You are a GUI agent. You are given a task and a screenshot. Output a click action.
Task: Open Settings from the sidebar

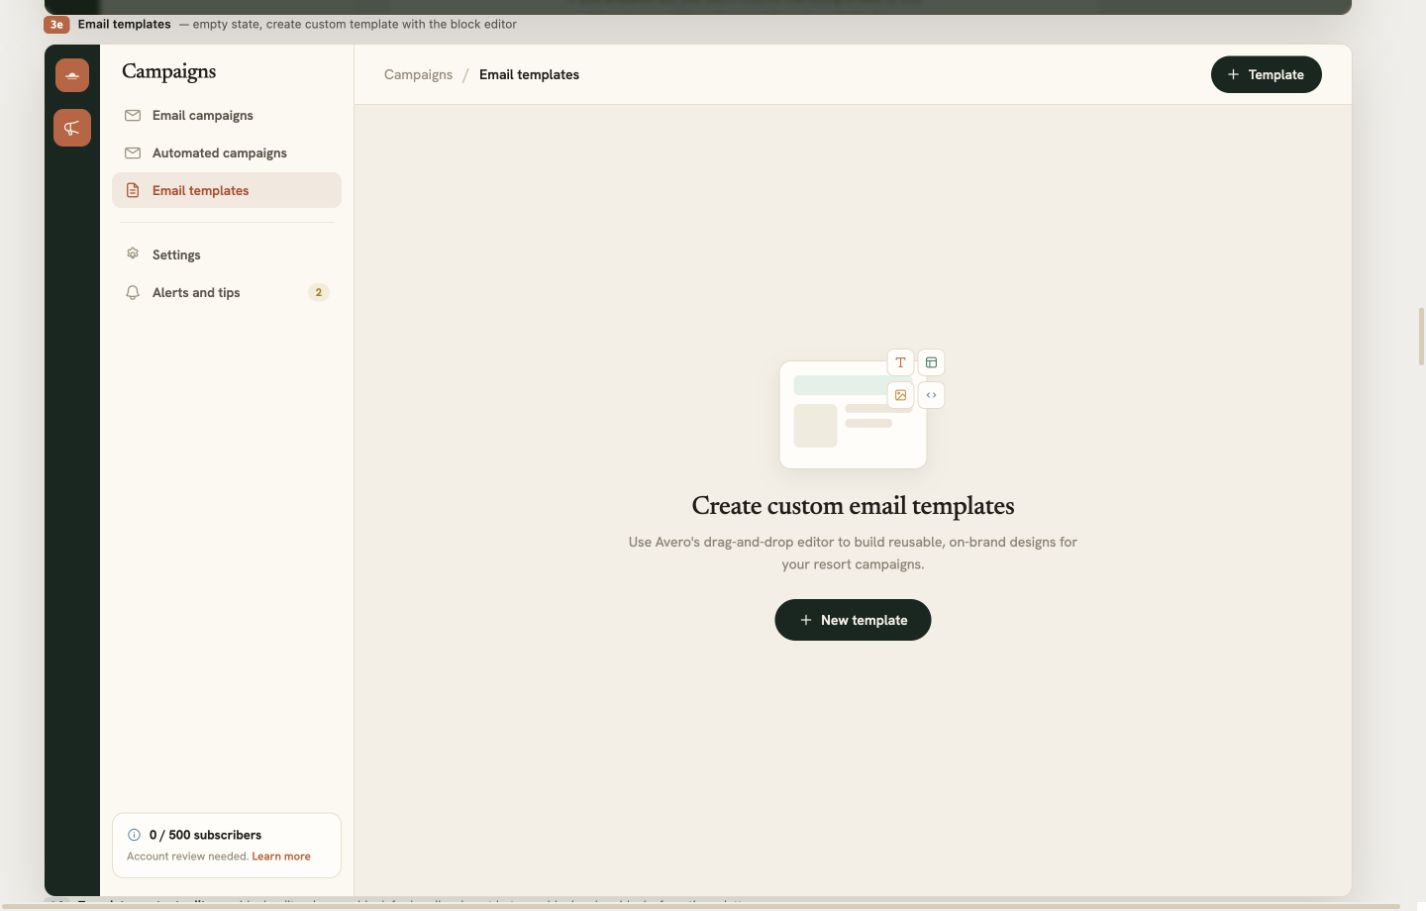click(227, 255)
